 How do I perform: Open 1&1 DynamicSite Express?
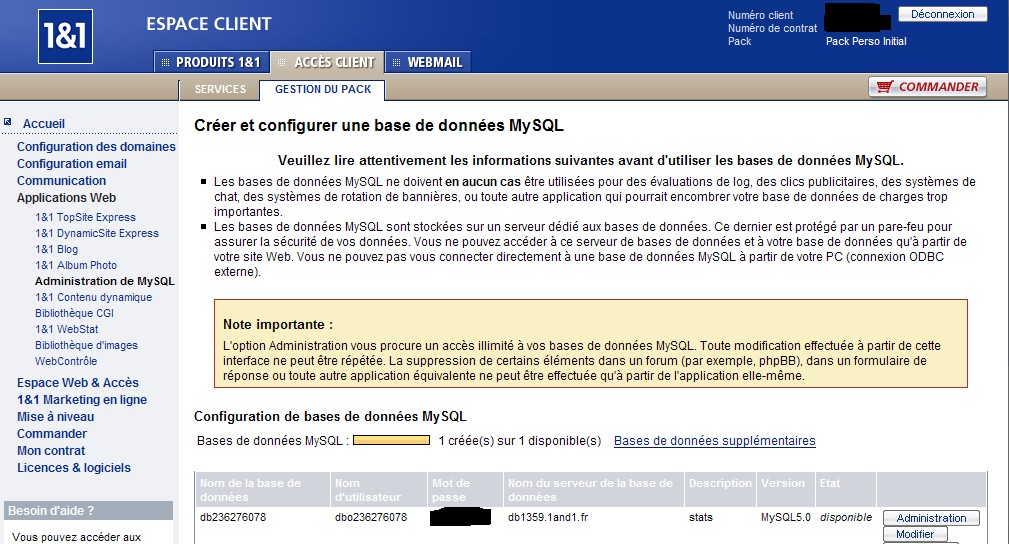[97, 234]
